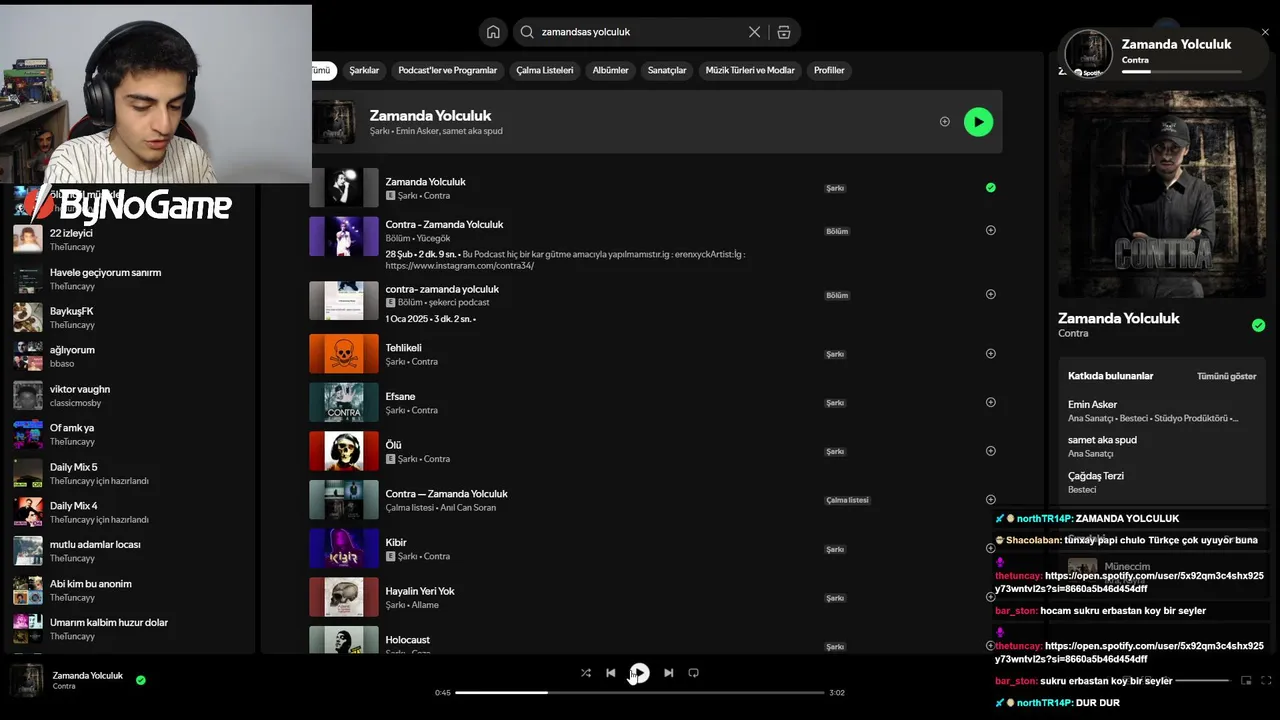Select the Sanatçılar filter tab
Screen dimensions: 1280x720
[667, 70]
